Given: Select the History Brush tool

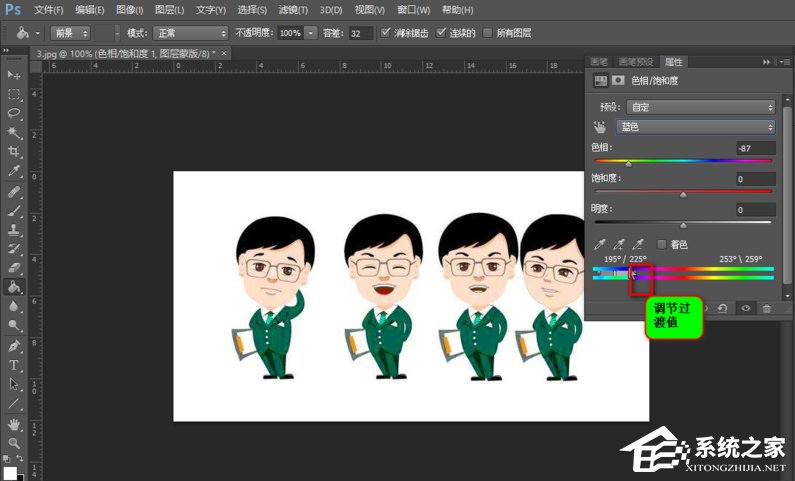Looking at the screenshot, I should pos(14,249).
